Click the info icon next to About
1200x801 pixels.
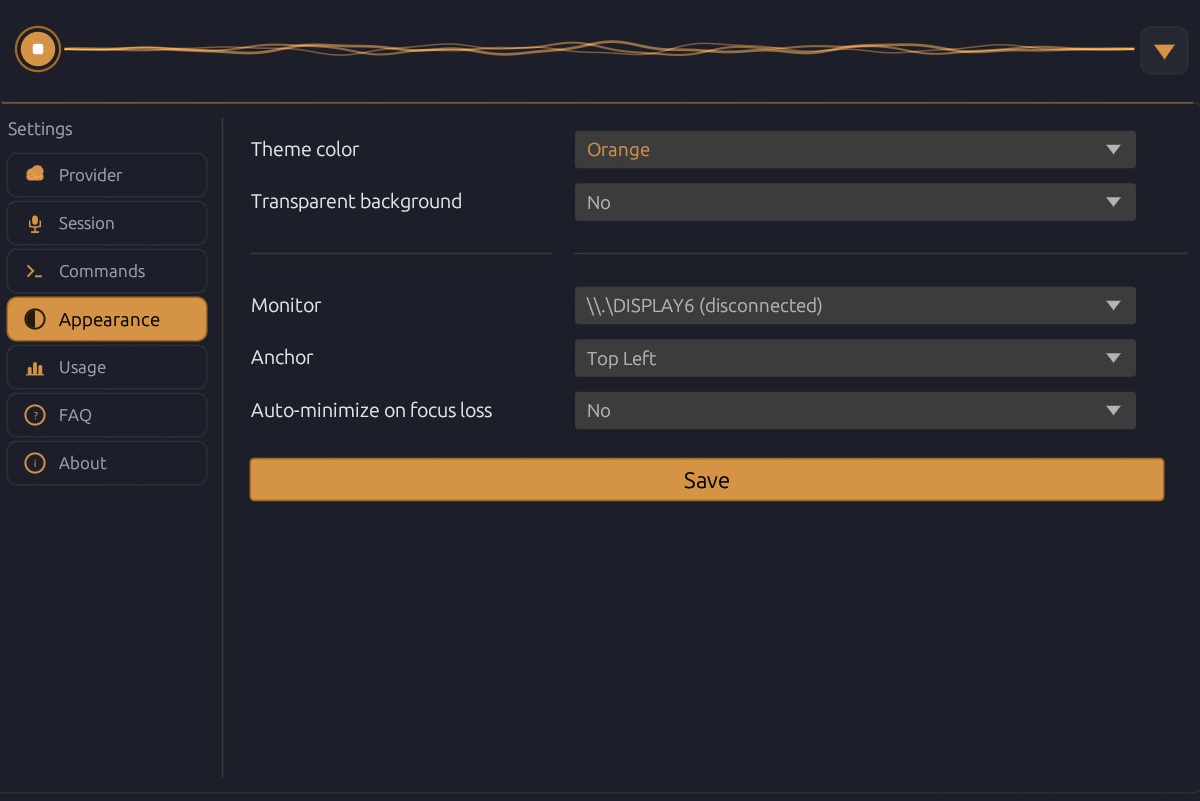34,462
